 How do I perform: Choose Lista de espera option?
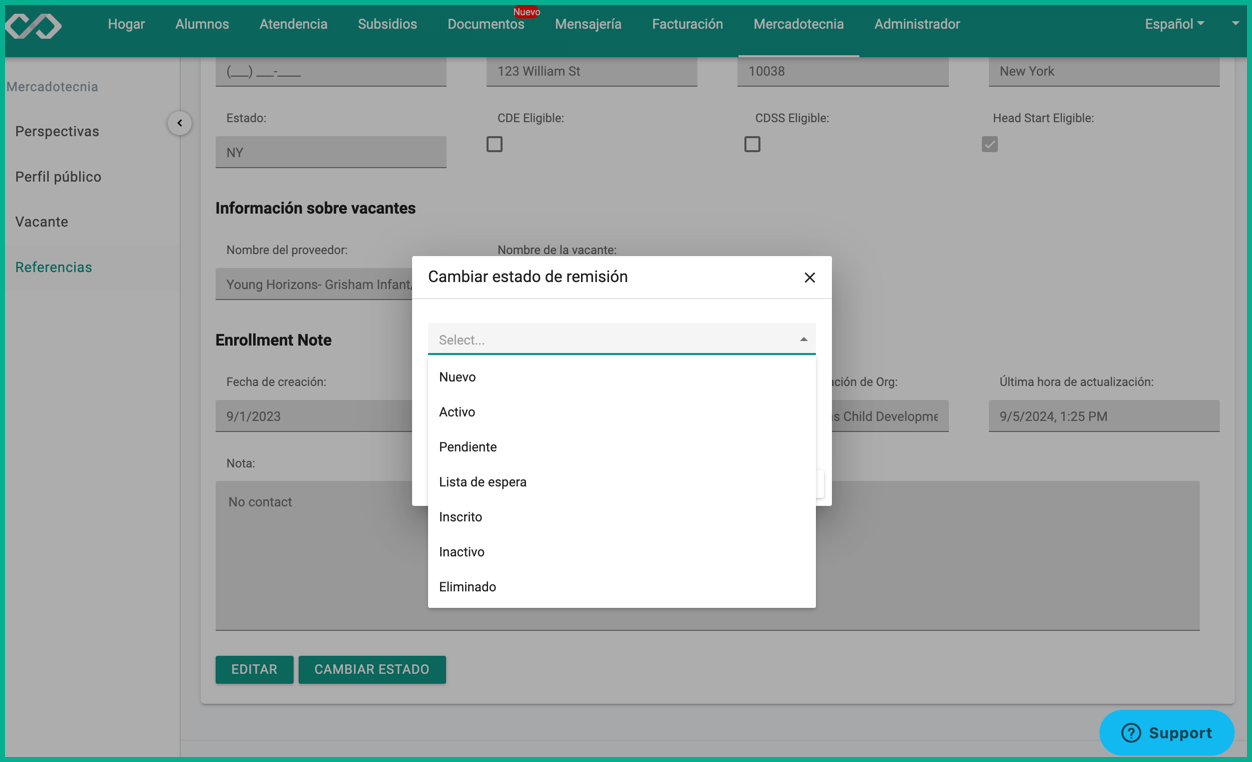622,482
